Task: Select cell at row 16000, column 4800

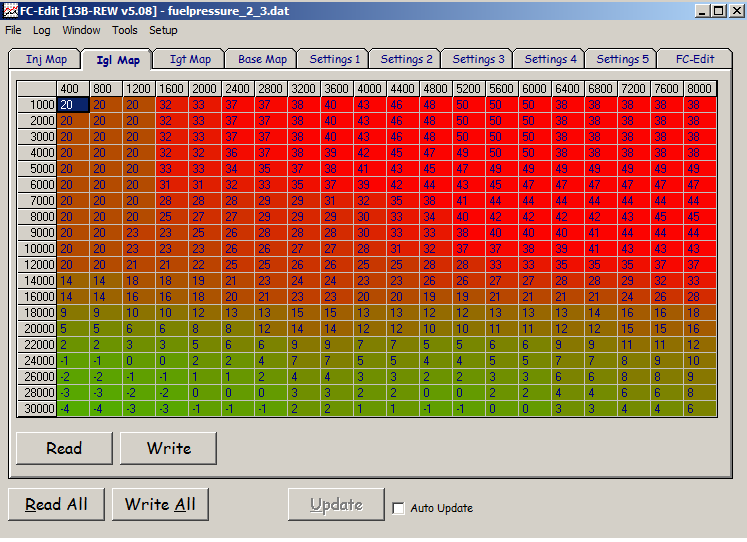Action: 436,297
